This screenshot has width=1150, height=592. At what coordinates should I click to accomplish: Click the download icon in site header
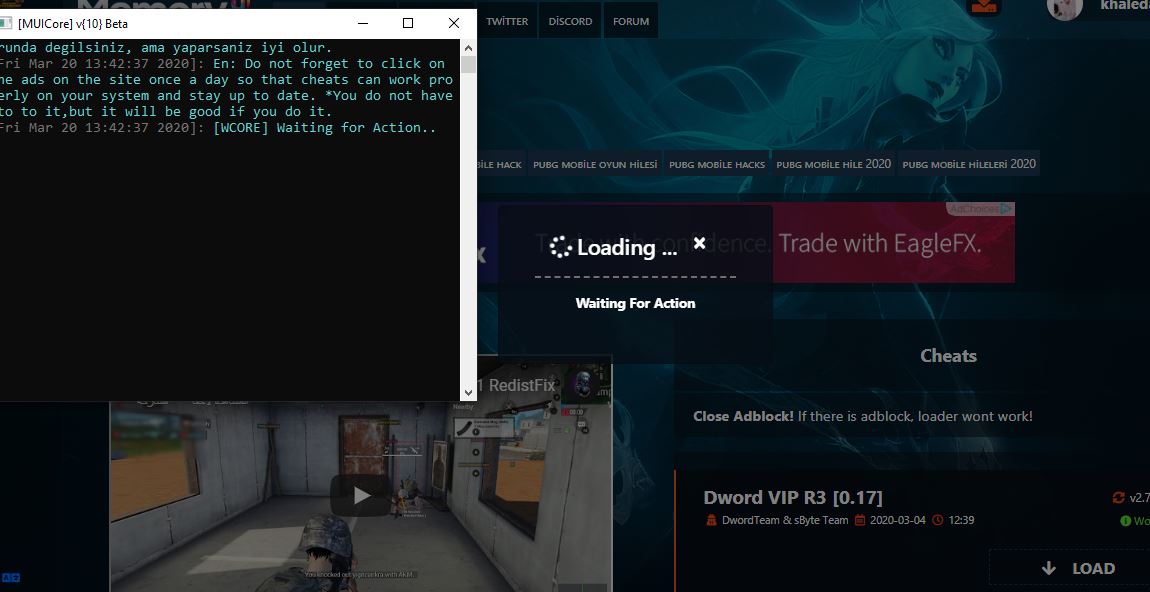(x=985, y=7)
